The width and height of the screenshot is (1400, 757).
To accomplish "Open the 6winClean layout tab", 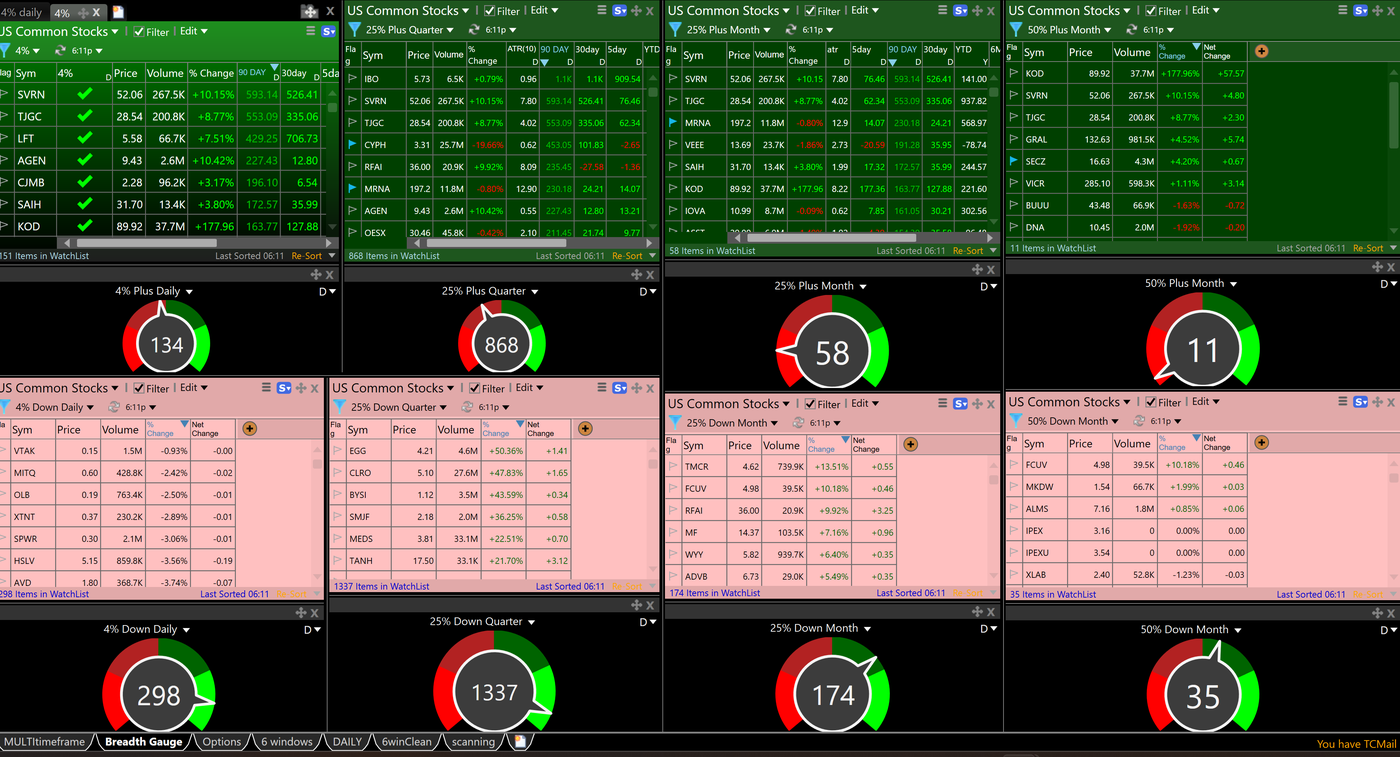I will point(407,742).
